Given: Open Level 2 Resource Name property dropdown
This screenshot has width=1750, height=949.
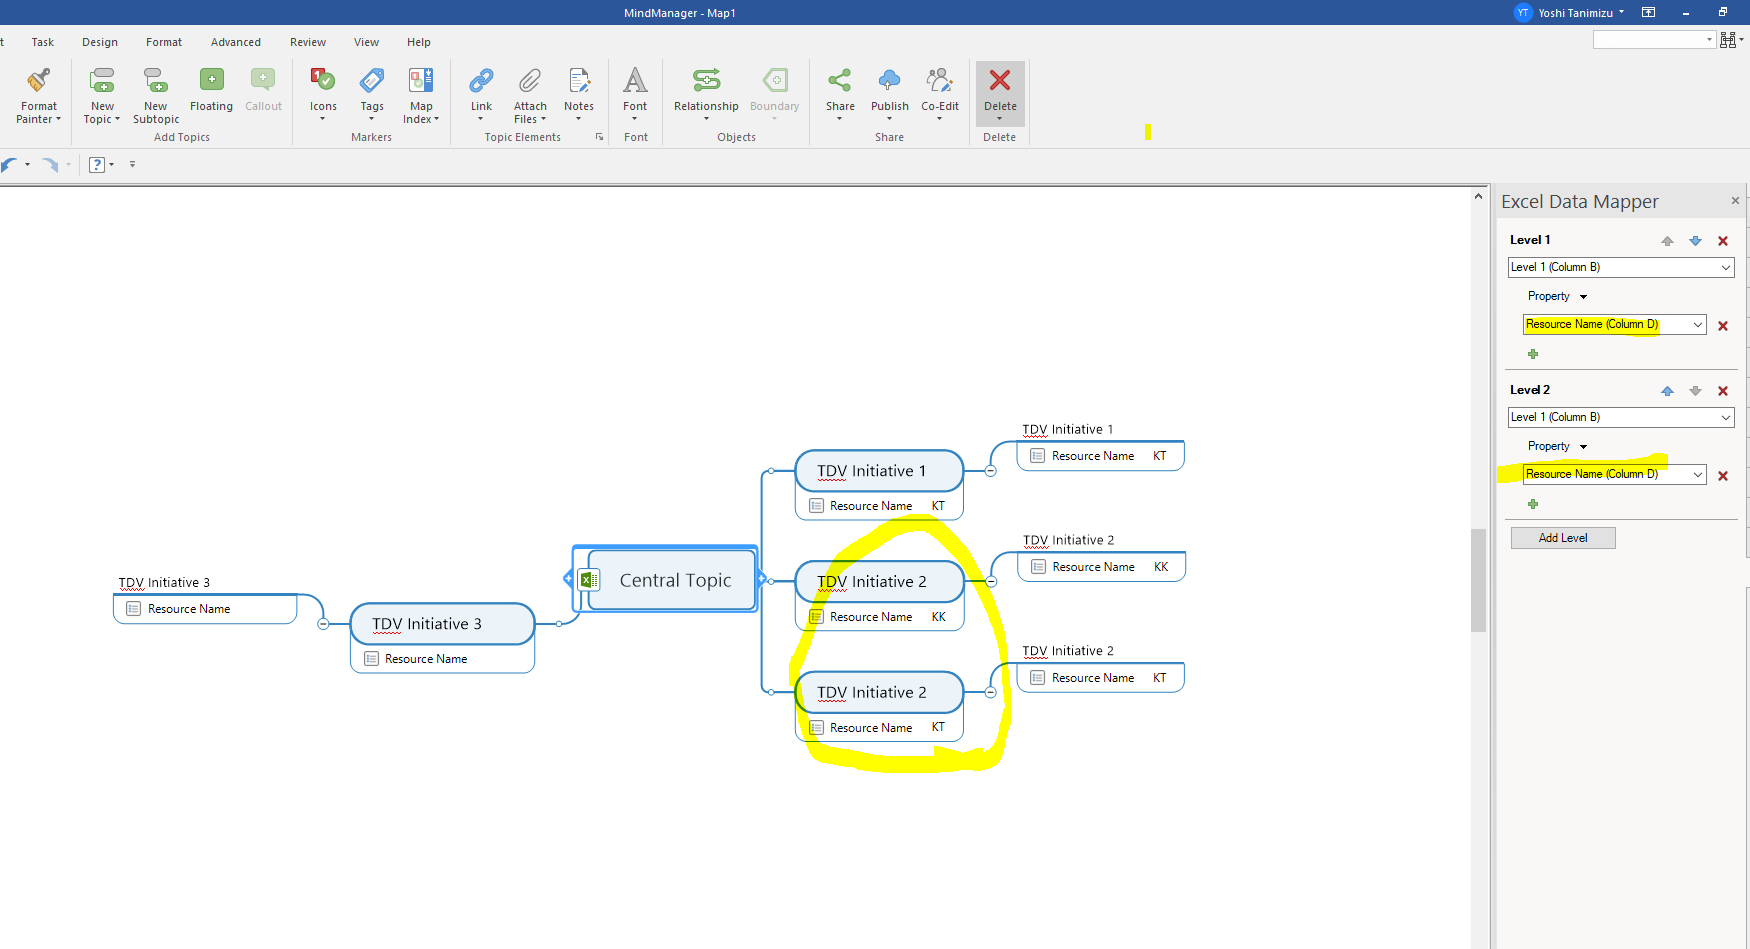Looking at the screenshot, I should (x=1697, y=475).
